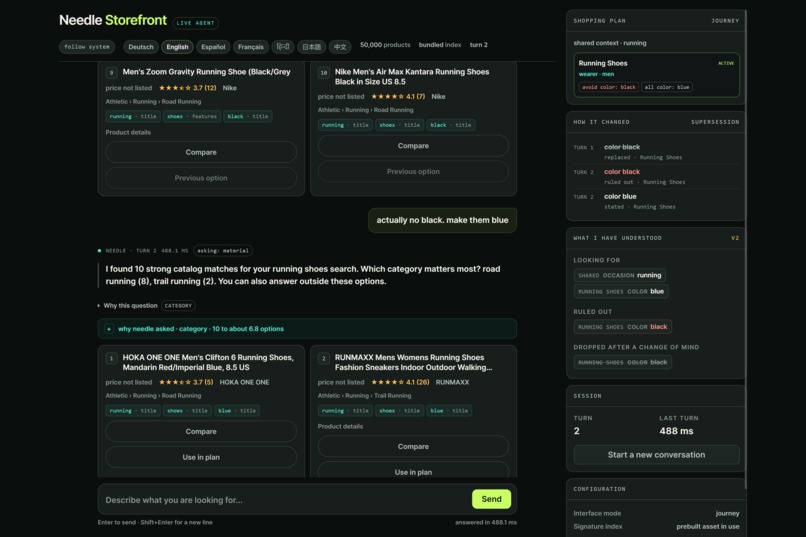Viewport: 806px width, 537px height.
Task: Click the SHARED OCCASION running chip
Action: [619, 275]
